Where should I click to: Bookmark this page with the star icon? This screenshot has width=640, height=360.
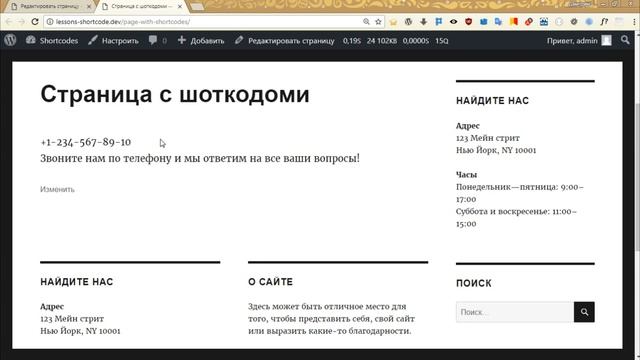[378, 22]
